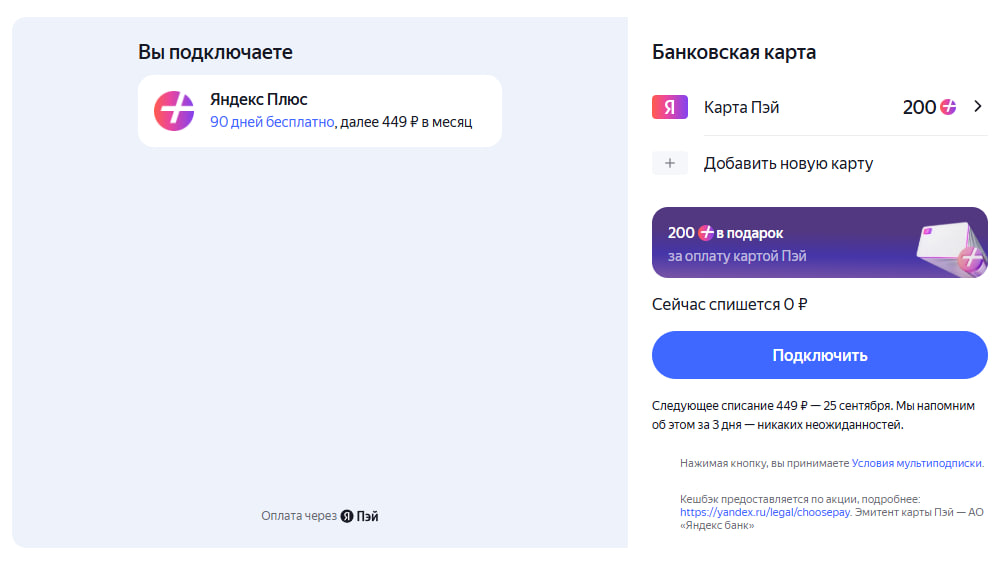Click the Yandex Plus logo icon
This screenshot has width=1004, height=561.
click(174, 111)
